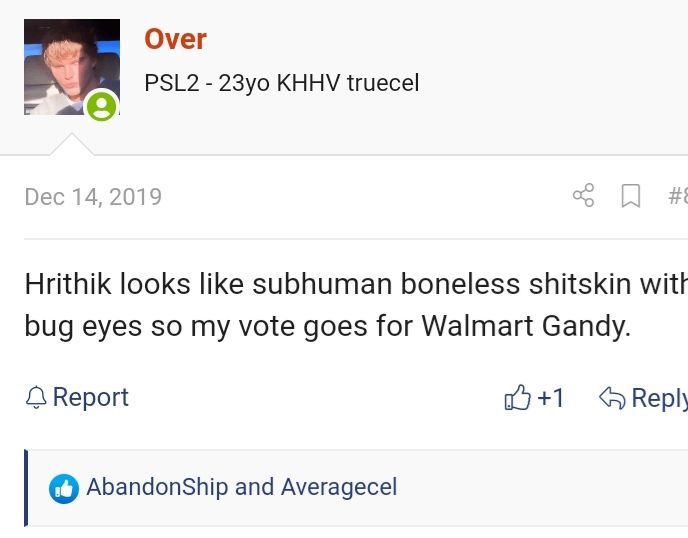Screen dimensions: 688x538
Task: Click the reply arrow icon
Action: point(611,398)
